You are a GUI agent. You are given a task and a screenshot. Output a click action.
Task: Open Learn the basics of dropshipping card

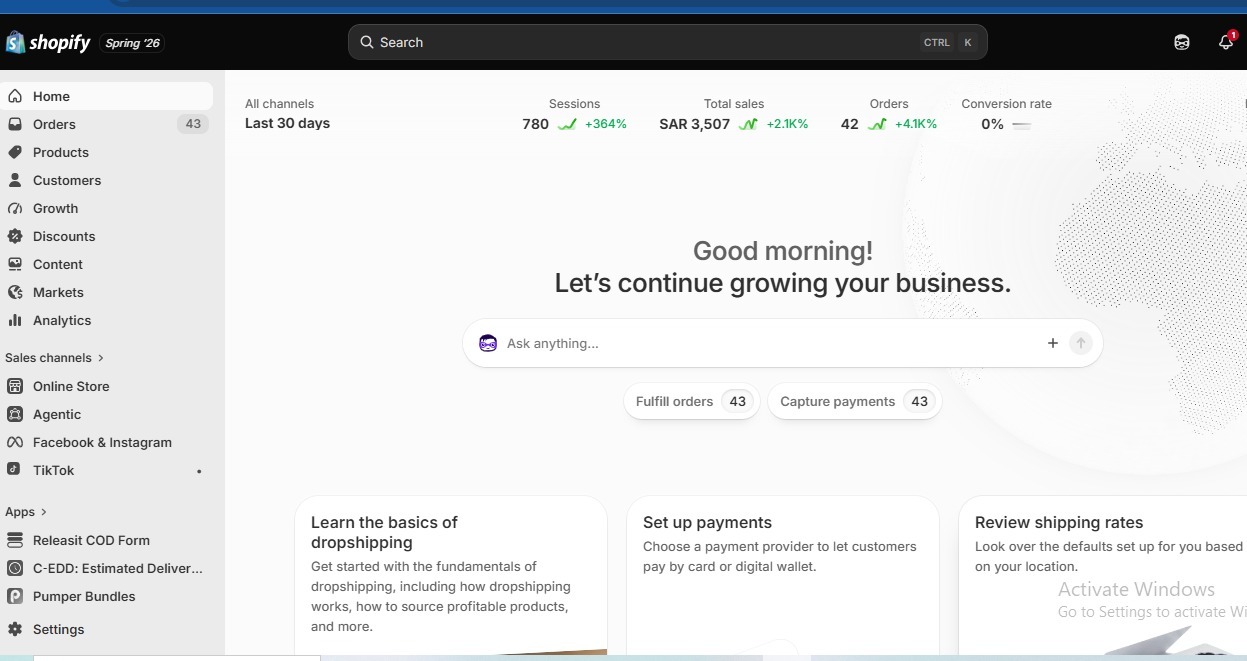pos(451,575)
